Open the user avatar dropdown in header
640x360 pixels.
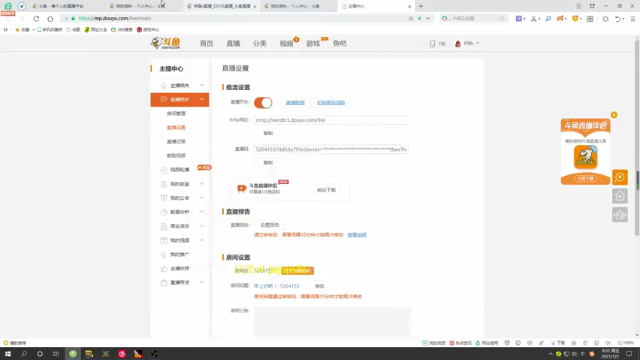click(x=467, y=43)
